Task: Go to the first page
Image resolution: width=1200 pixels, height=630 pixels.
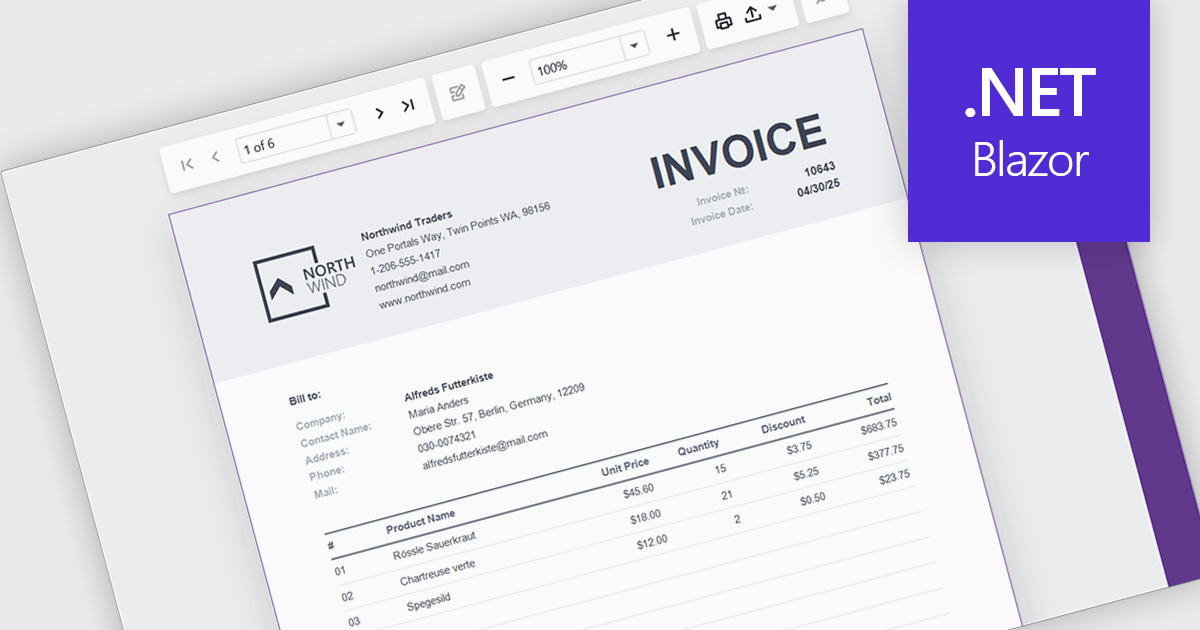Action: (x=187, y=164)
